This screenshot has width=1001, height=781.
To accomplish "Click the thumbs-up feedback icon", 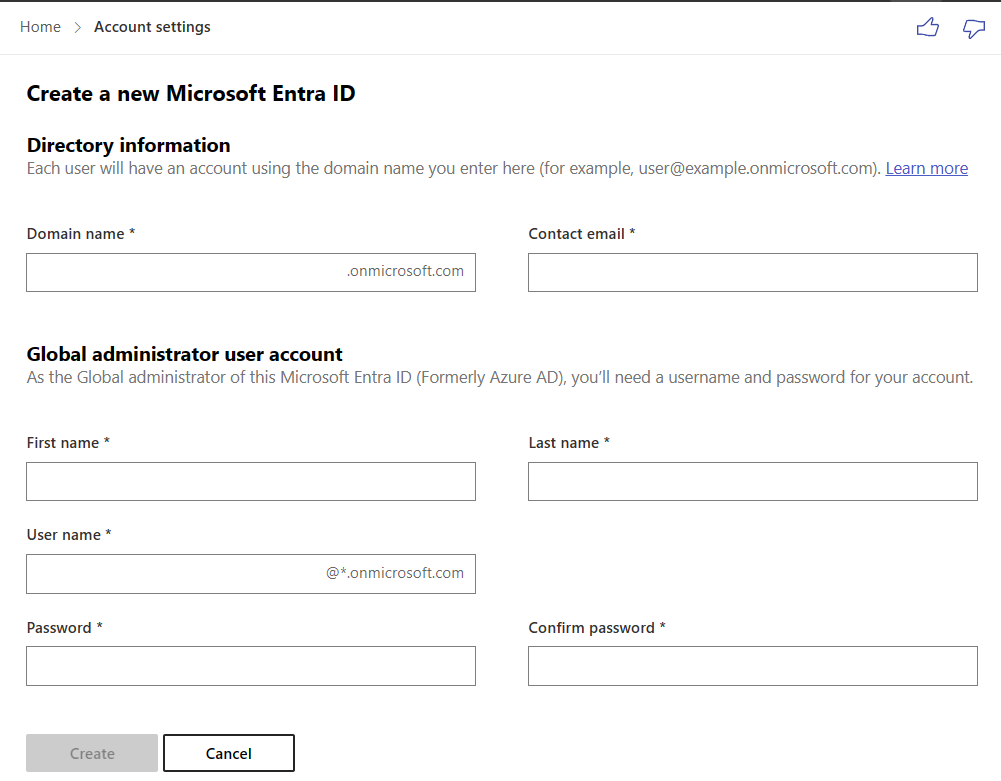I will 927,27.
